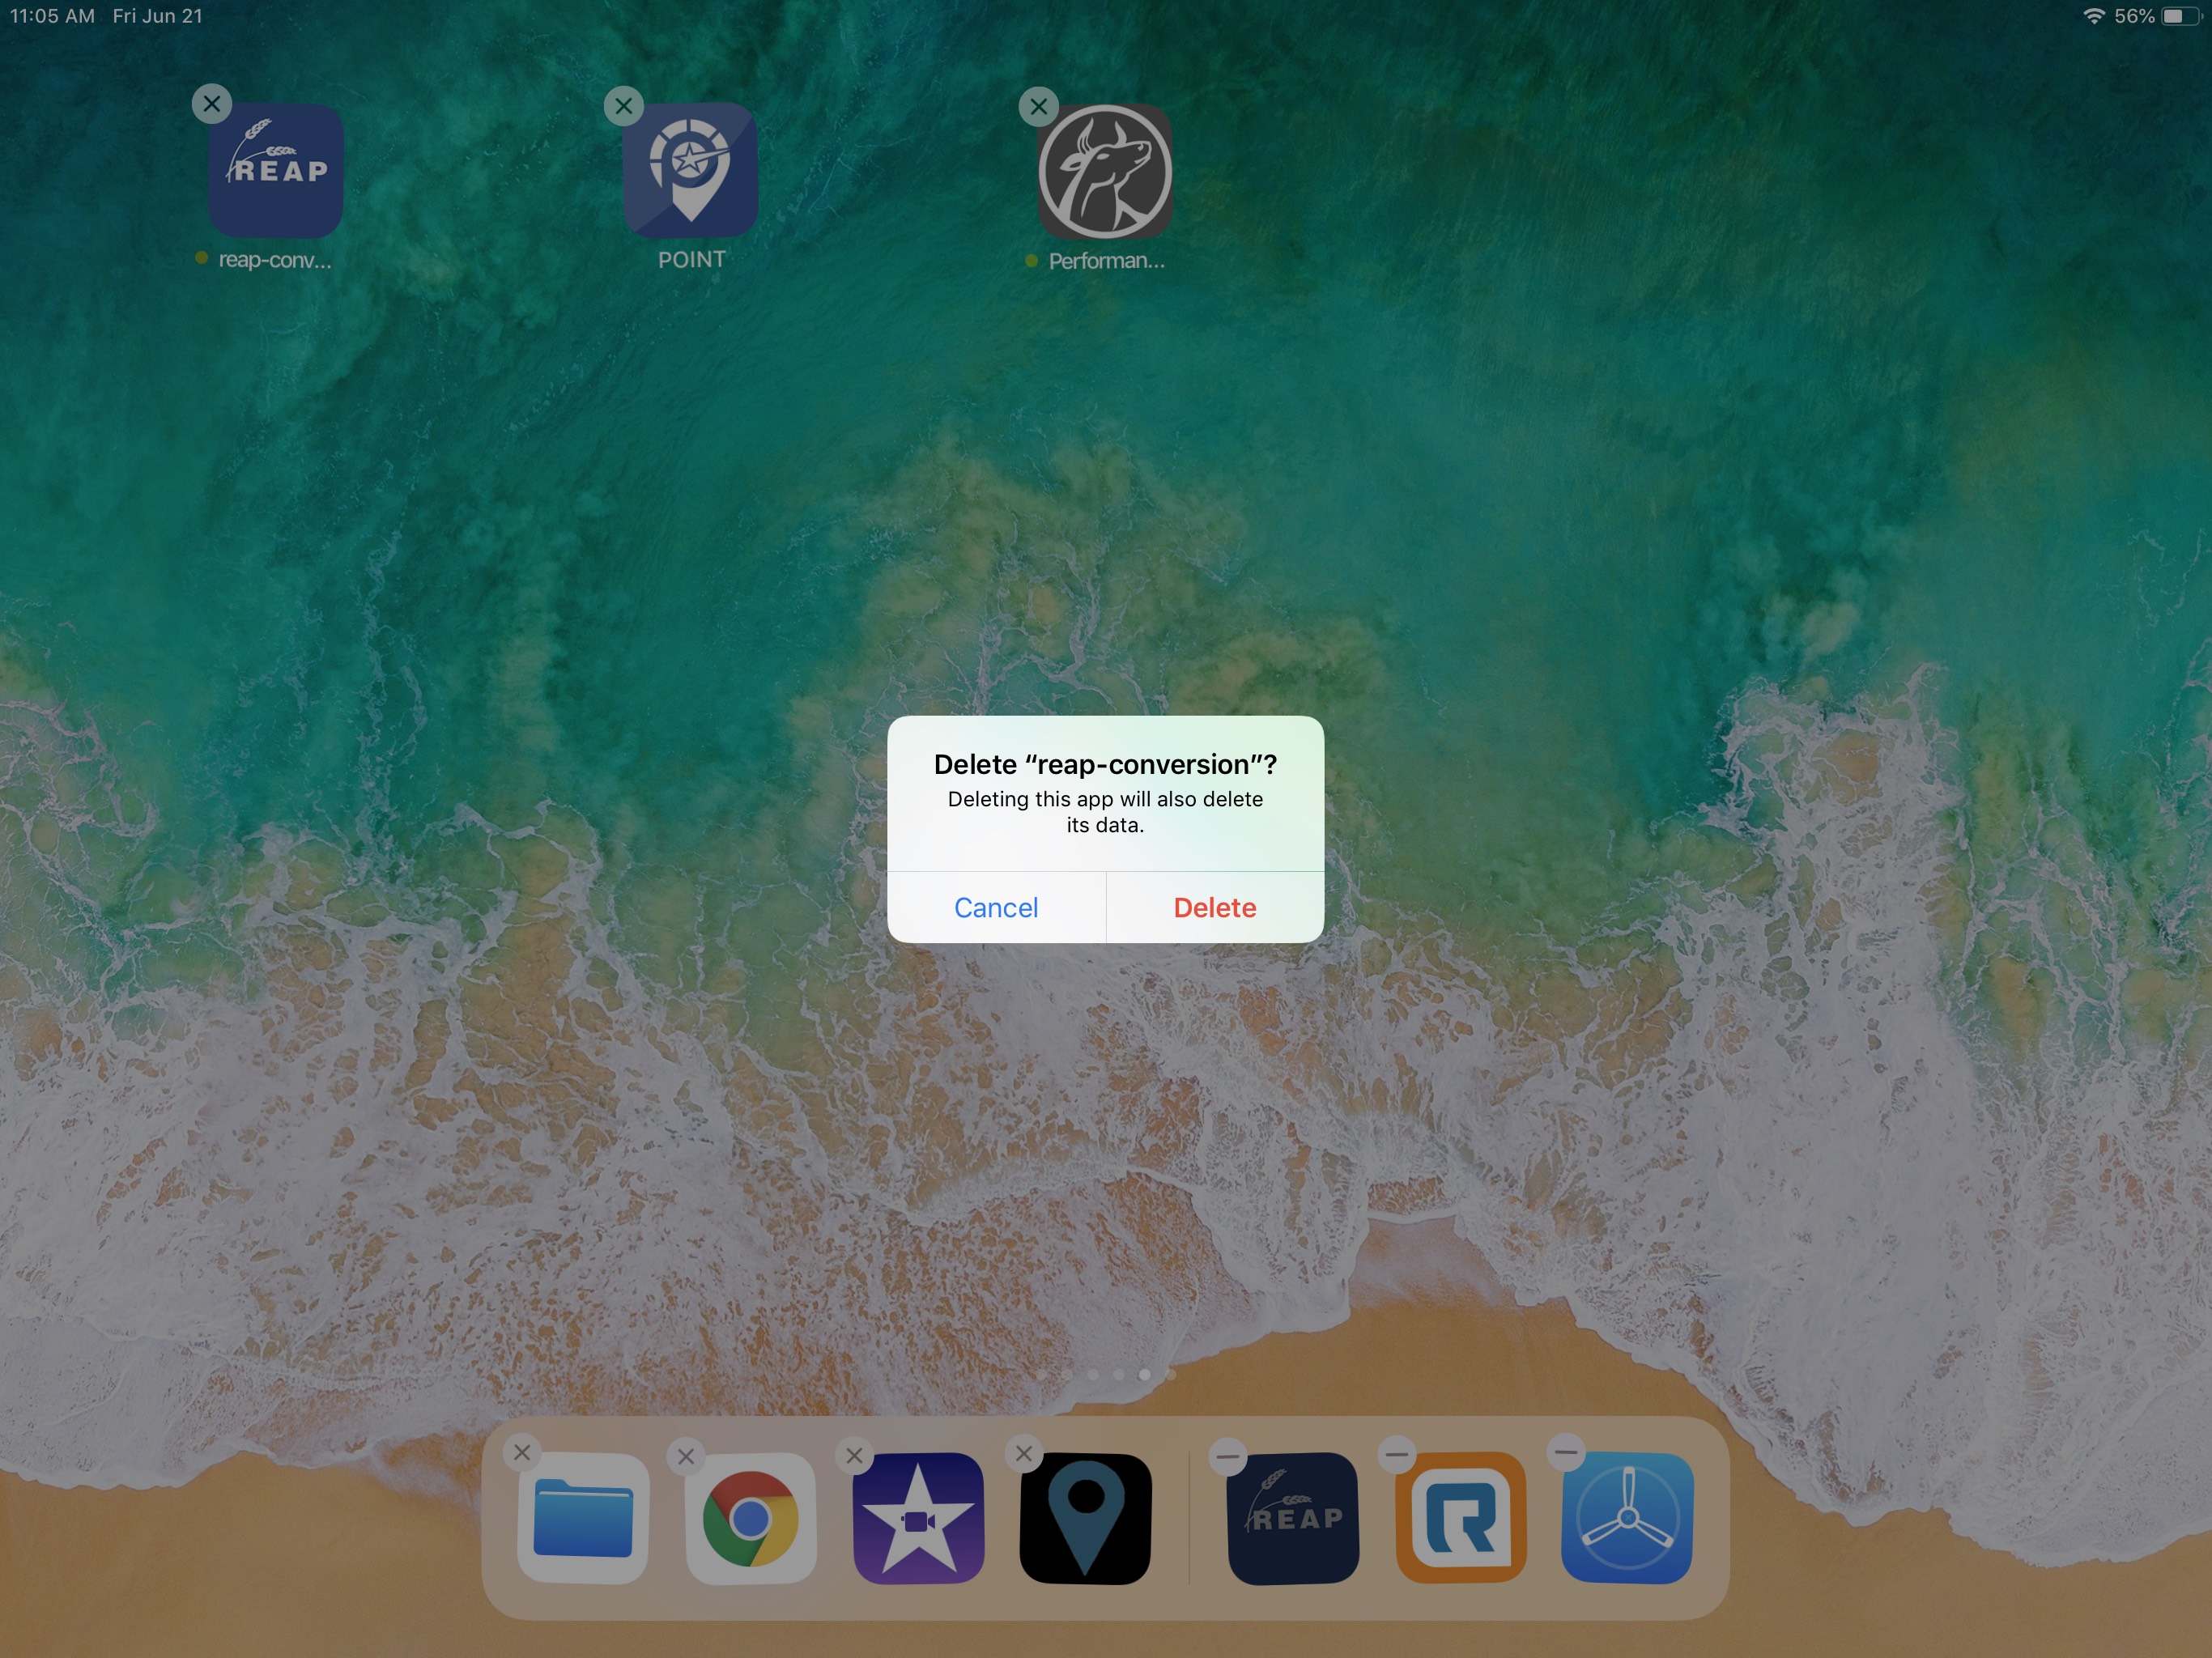Open the black map pin app
Image resolution: width=2212 pixels, height=1658 pixels.
pyautogui.click(x=1085, y=1518)
